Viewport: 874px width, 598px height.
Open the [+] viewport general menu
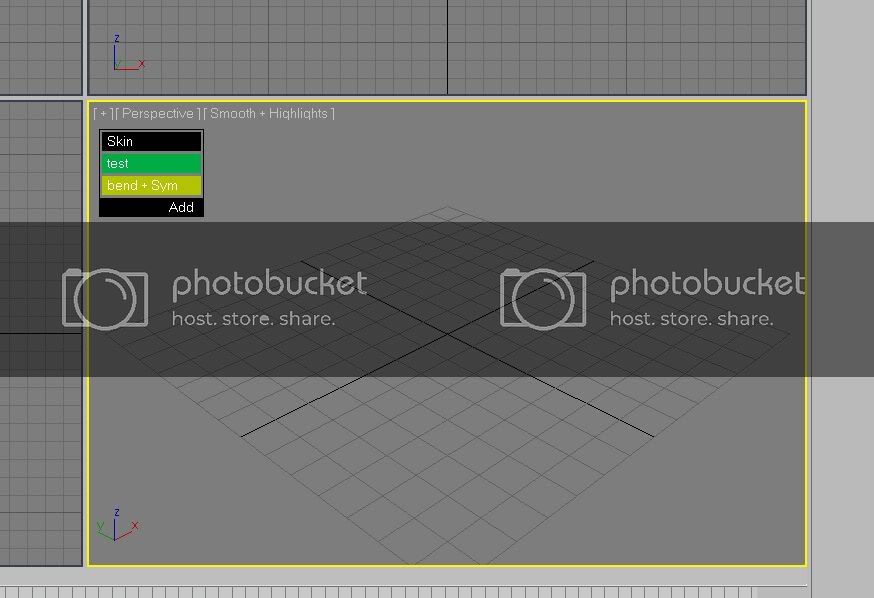[x=103, y=114]
